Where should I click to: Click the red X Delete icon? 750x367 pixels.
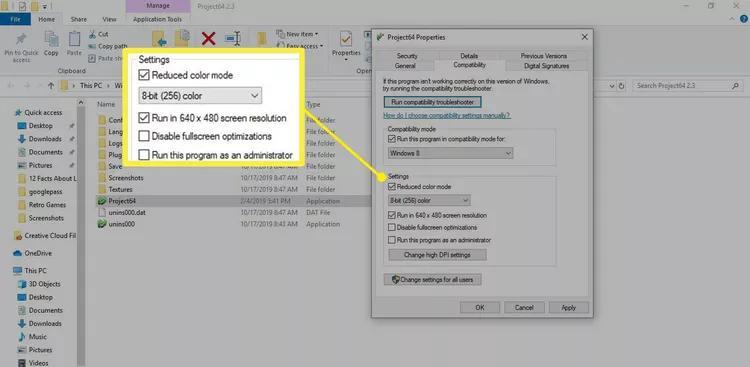coord(208,39)
